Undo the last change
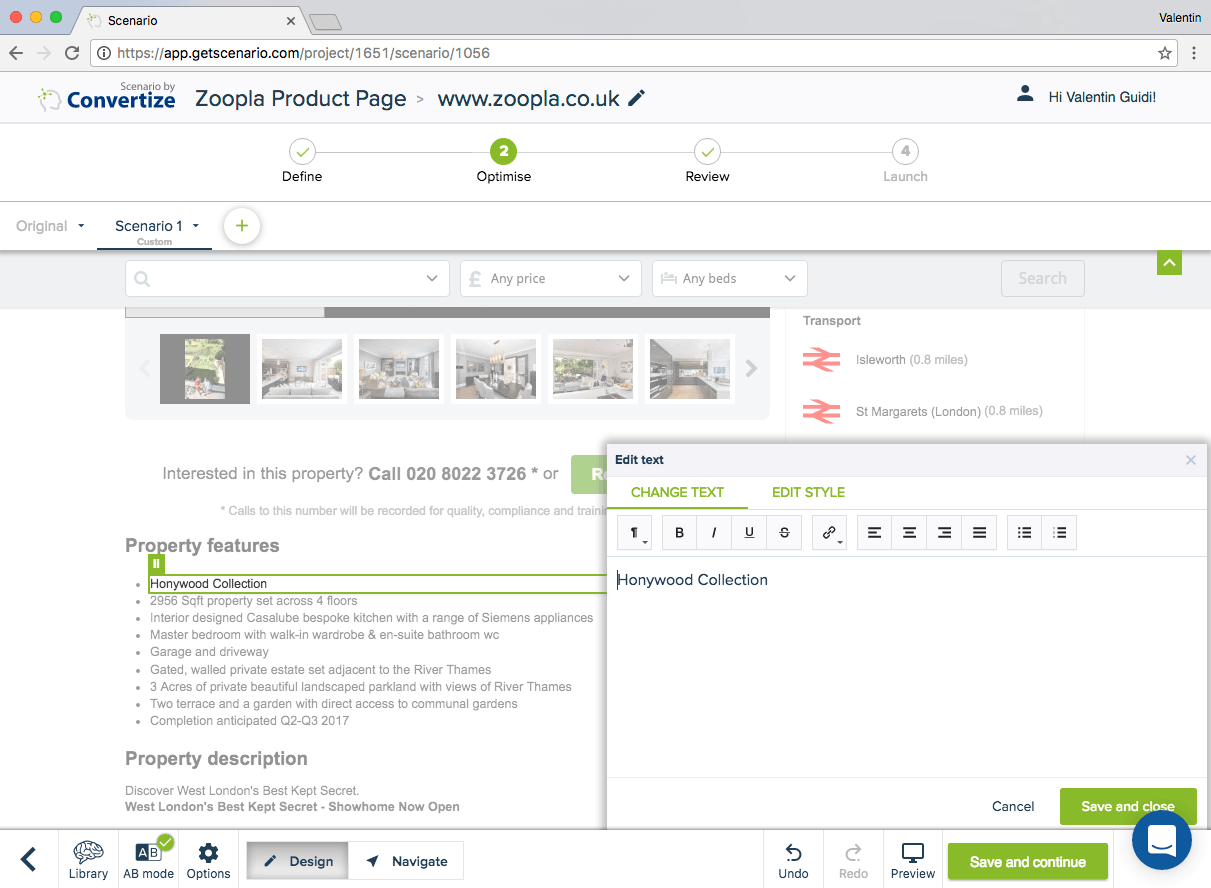This screenshot has width=1211, height=888. [793, 861]
